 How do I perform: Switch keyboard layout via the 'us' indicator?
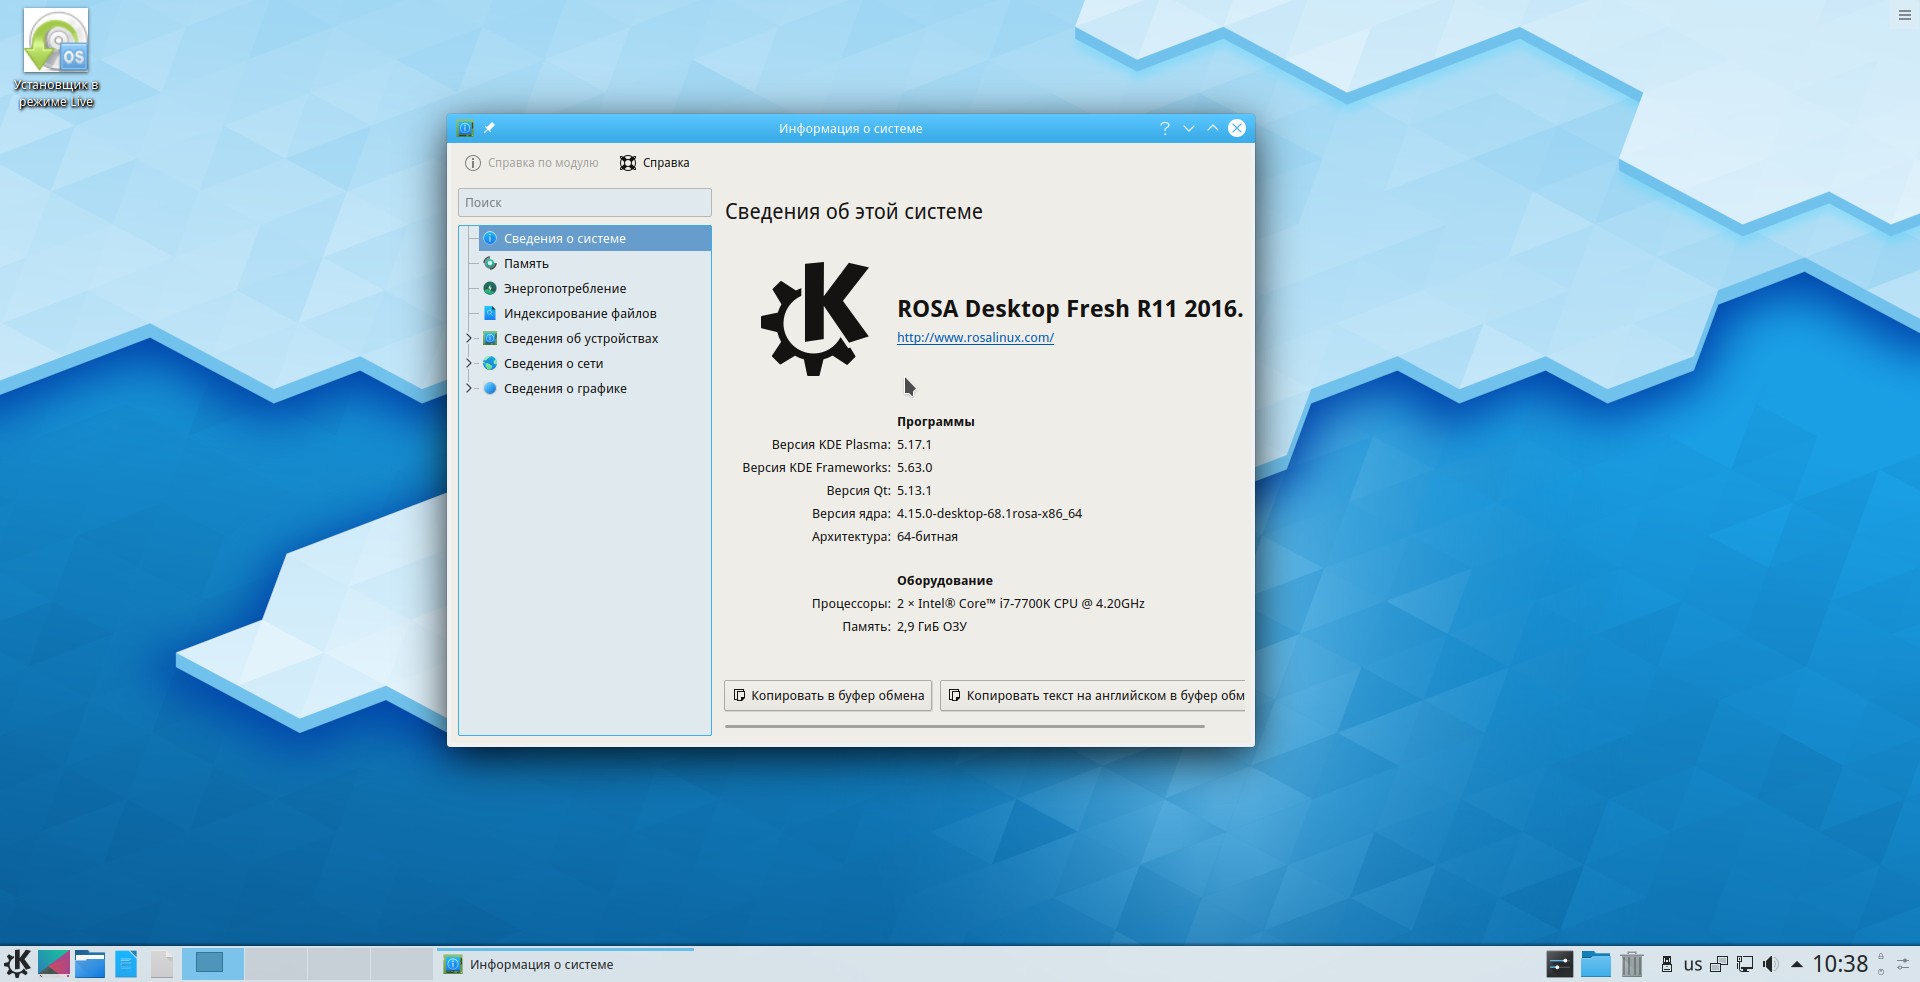(x=1693, y=965)
